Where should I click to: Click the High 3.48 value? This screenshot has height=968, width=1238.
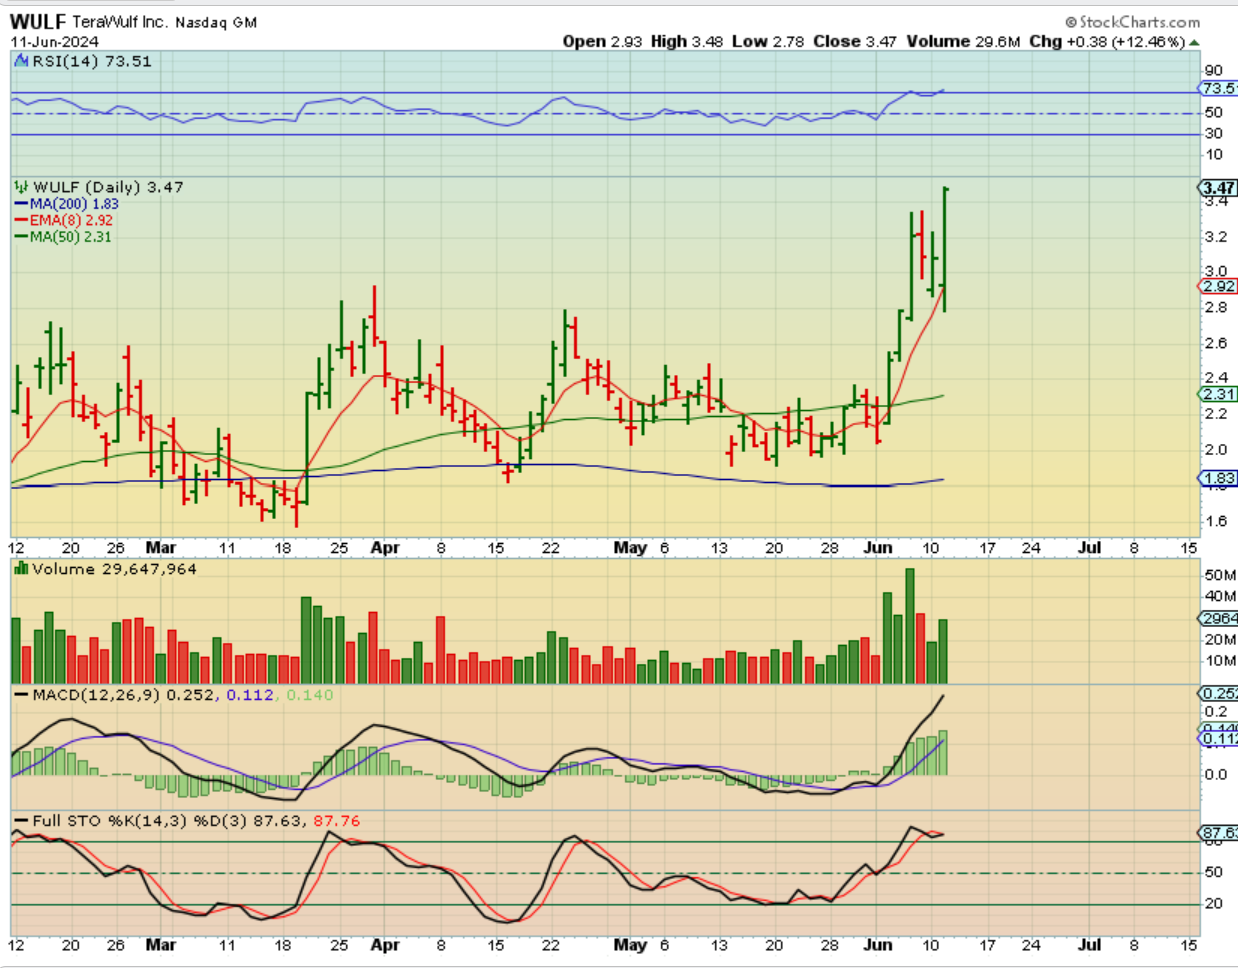686,41
